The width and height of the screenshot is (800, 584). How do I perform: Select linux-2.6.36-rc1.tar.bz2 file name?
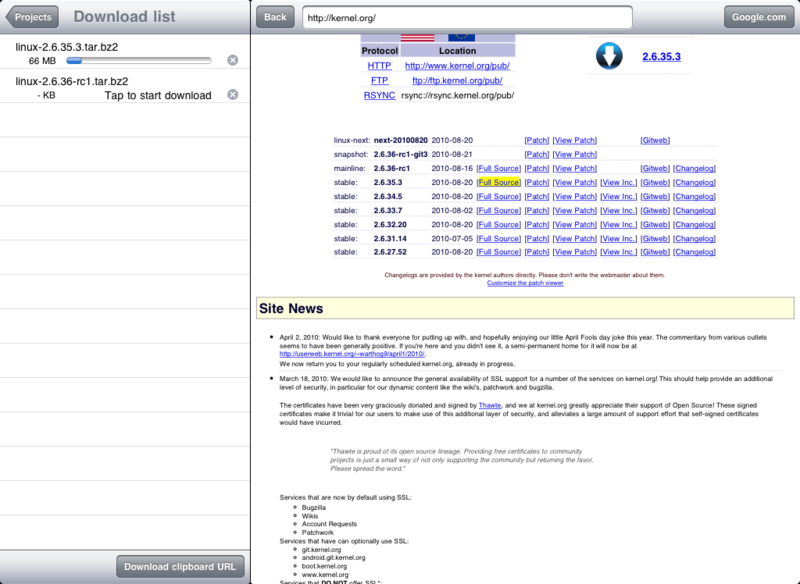tap(71, 81)
